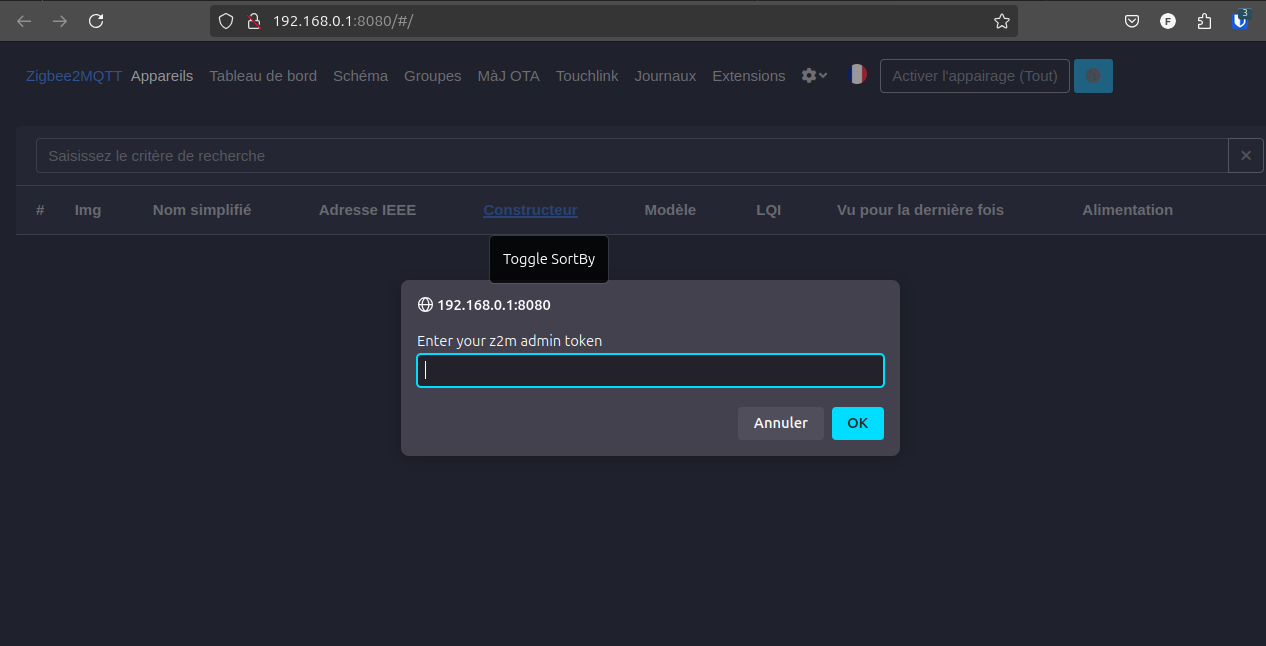
Task: Open the Appareils tab
Action: pyautogui.click(x=162, y=76)
